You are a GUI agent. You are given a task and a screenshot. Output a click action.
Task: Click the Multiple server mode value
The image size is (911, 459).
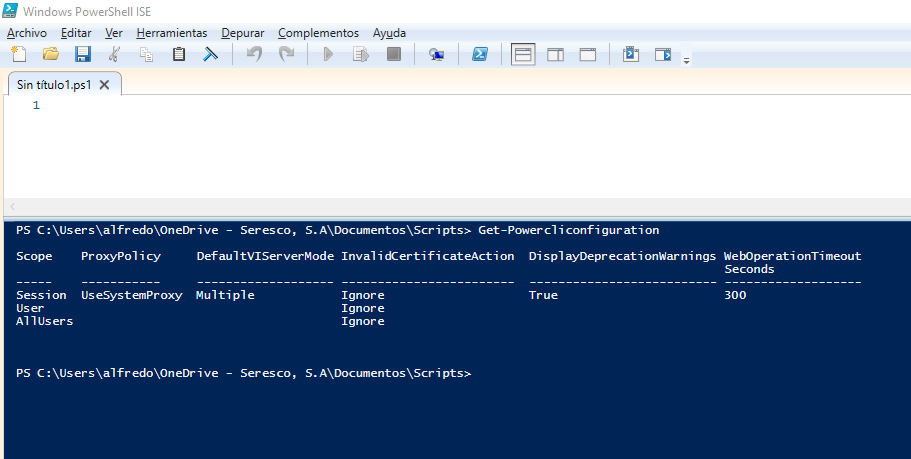pyautogui.click(x=225, y=295)
